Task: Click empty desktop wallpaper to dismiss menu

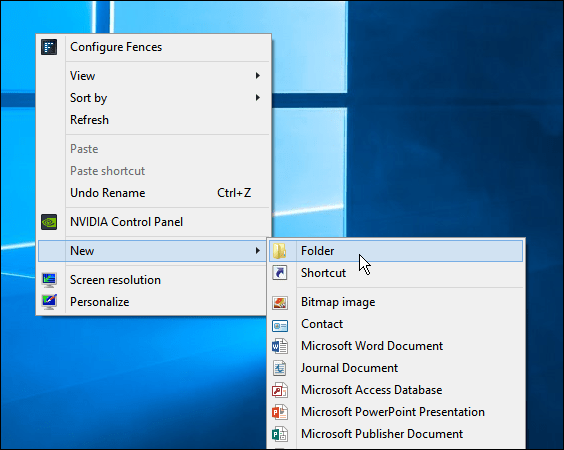Action: pos(450,126)
